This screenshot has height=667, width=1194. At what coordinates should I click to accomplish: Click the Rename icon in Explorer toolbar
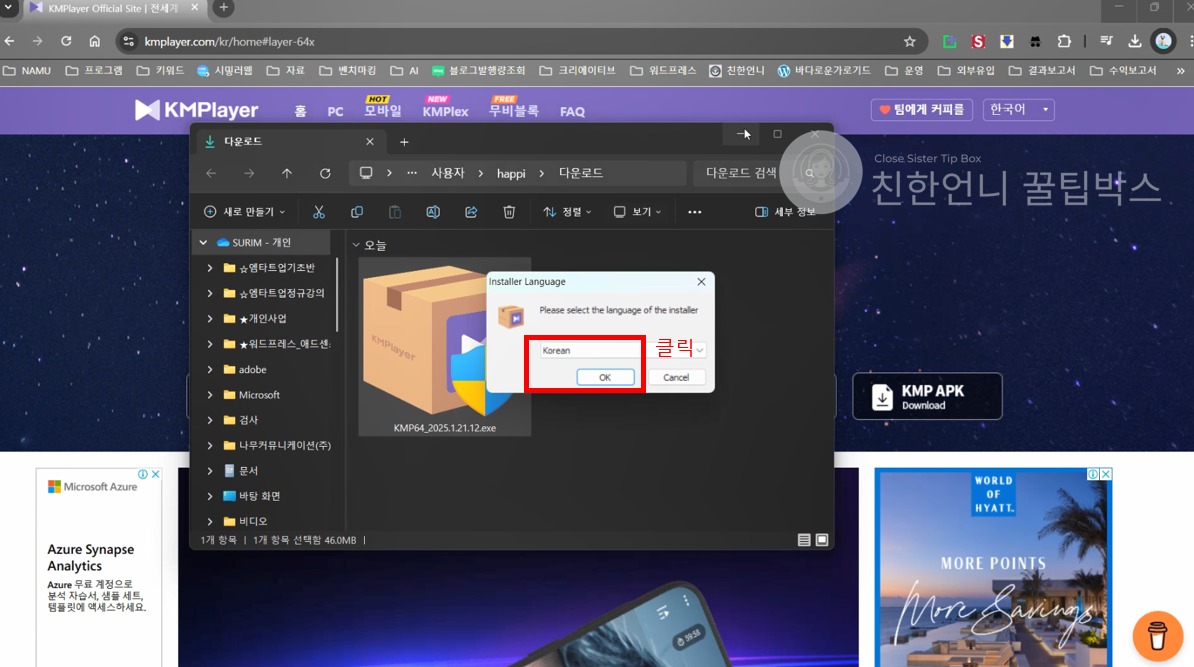pyautogui.click(x=433, y=212)
